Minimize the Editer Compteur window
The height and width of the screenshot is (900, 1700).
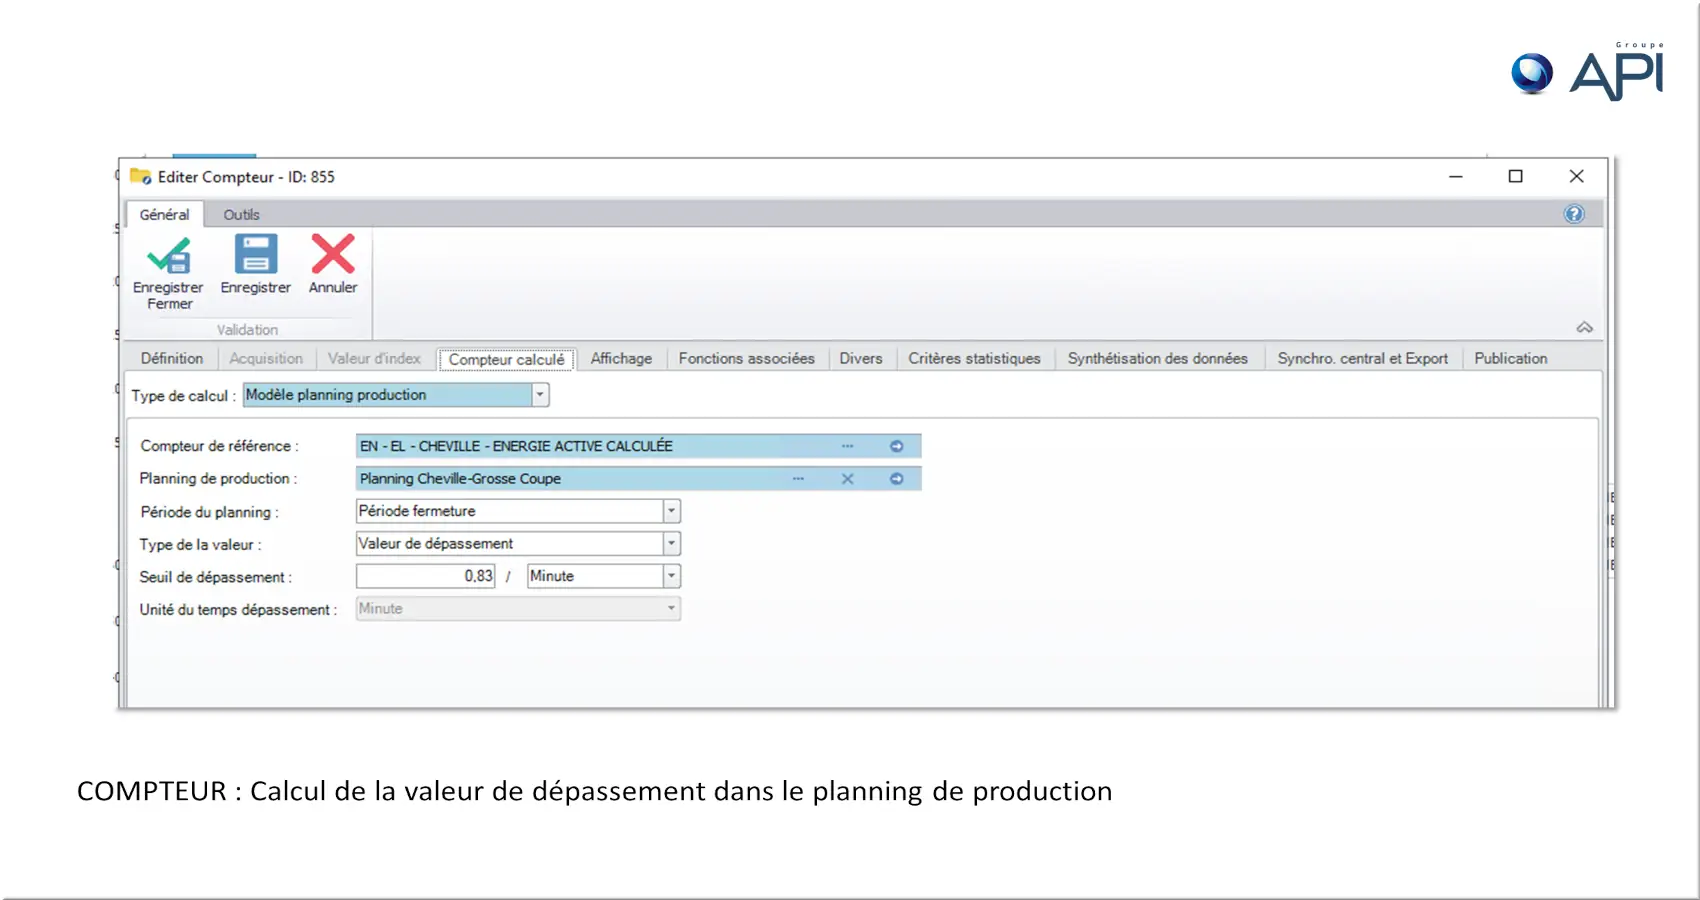[x=1456, y=176]
